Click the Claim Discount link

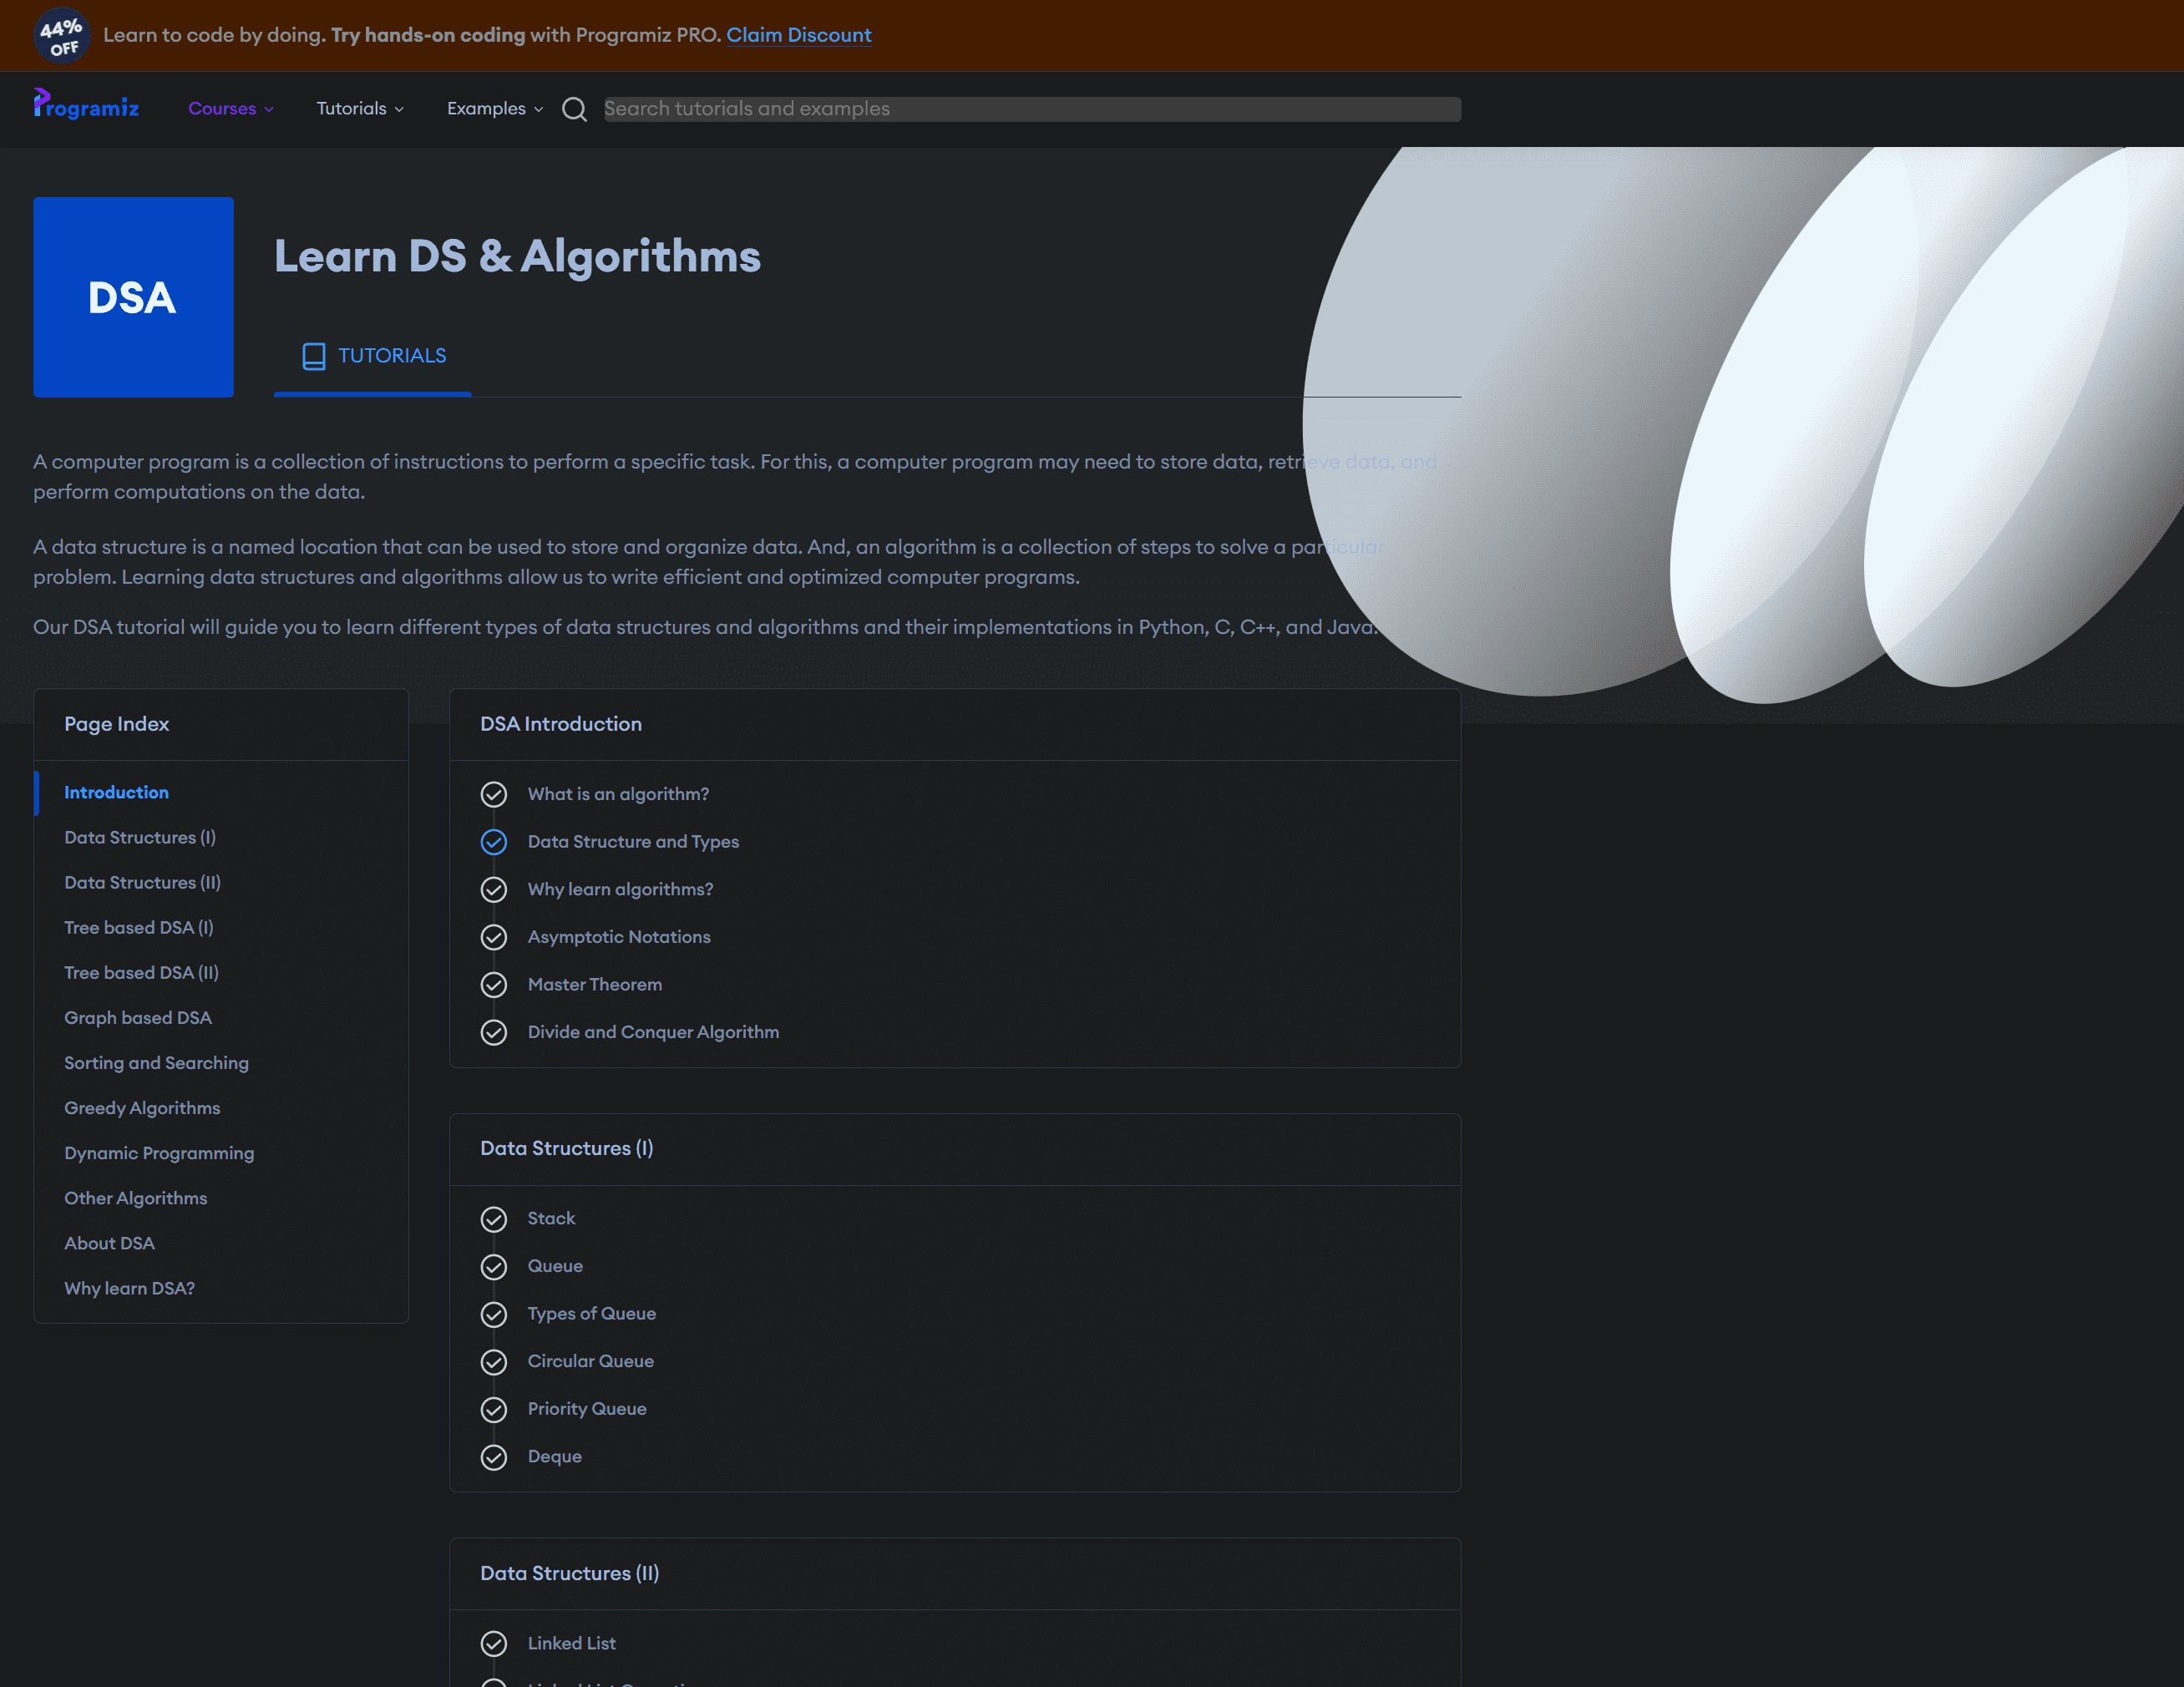pyautogui.click(x=799, y=35)
